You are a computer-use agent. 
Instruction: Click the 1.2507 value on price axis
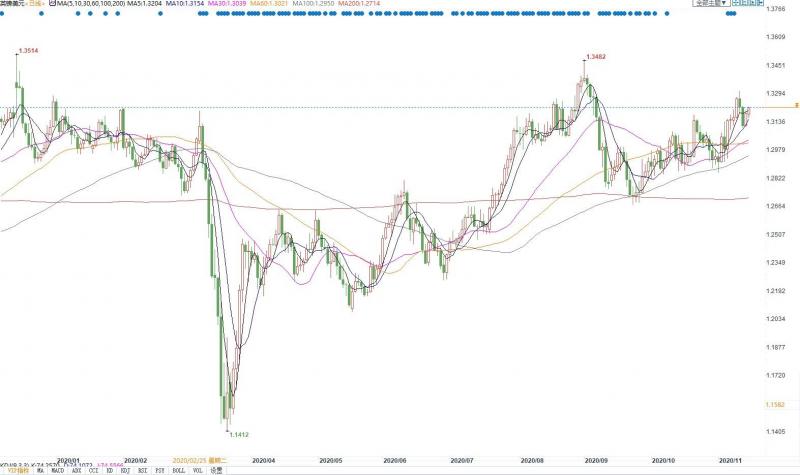(x=775, y=235)
